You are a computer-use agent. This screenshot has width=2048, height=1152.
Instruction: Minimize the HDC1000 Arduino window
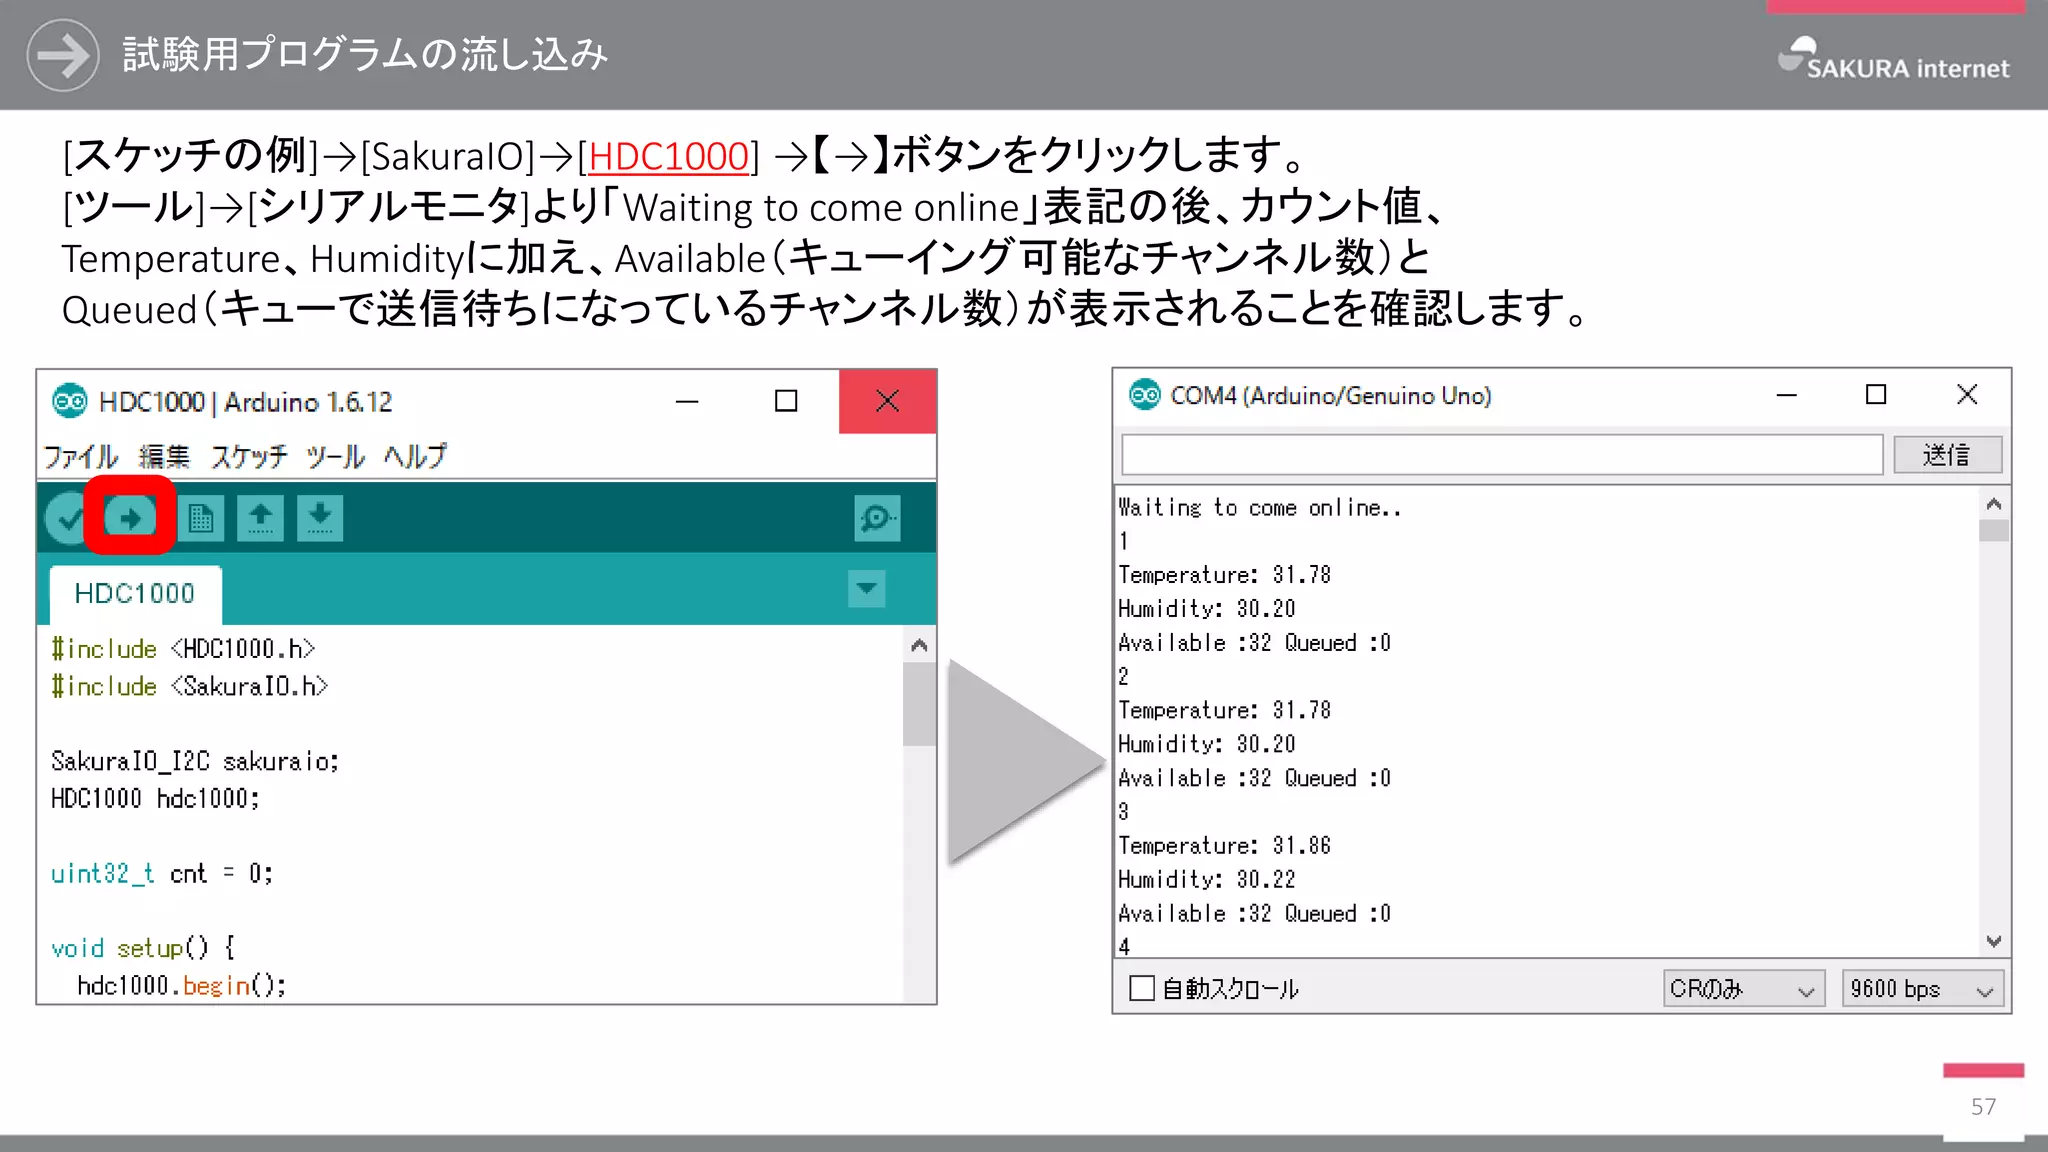point(687,401)
